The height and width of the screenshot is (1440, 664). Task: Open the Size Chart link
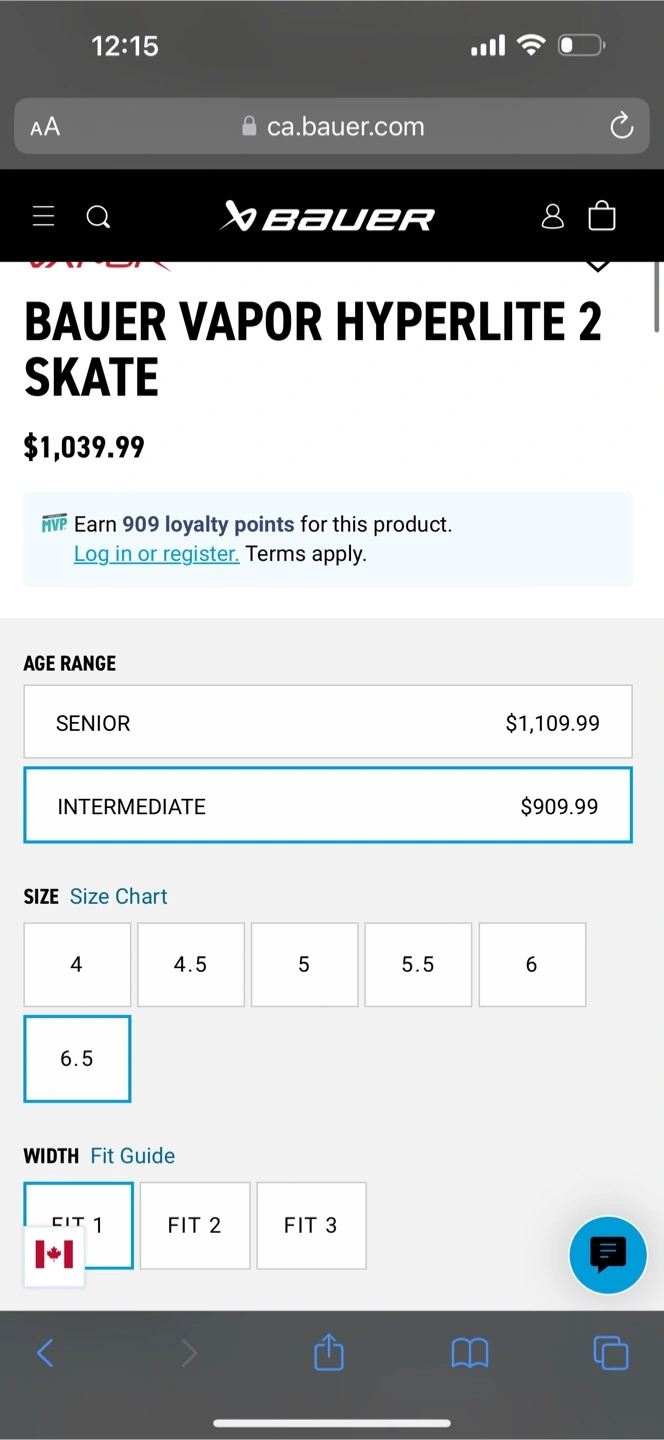[118, 896]
